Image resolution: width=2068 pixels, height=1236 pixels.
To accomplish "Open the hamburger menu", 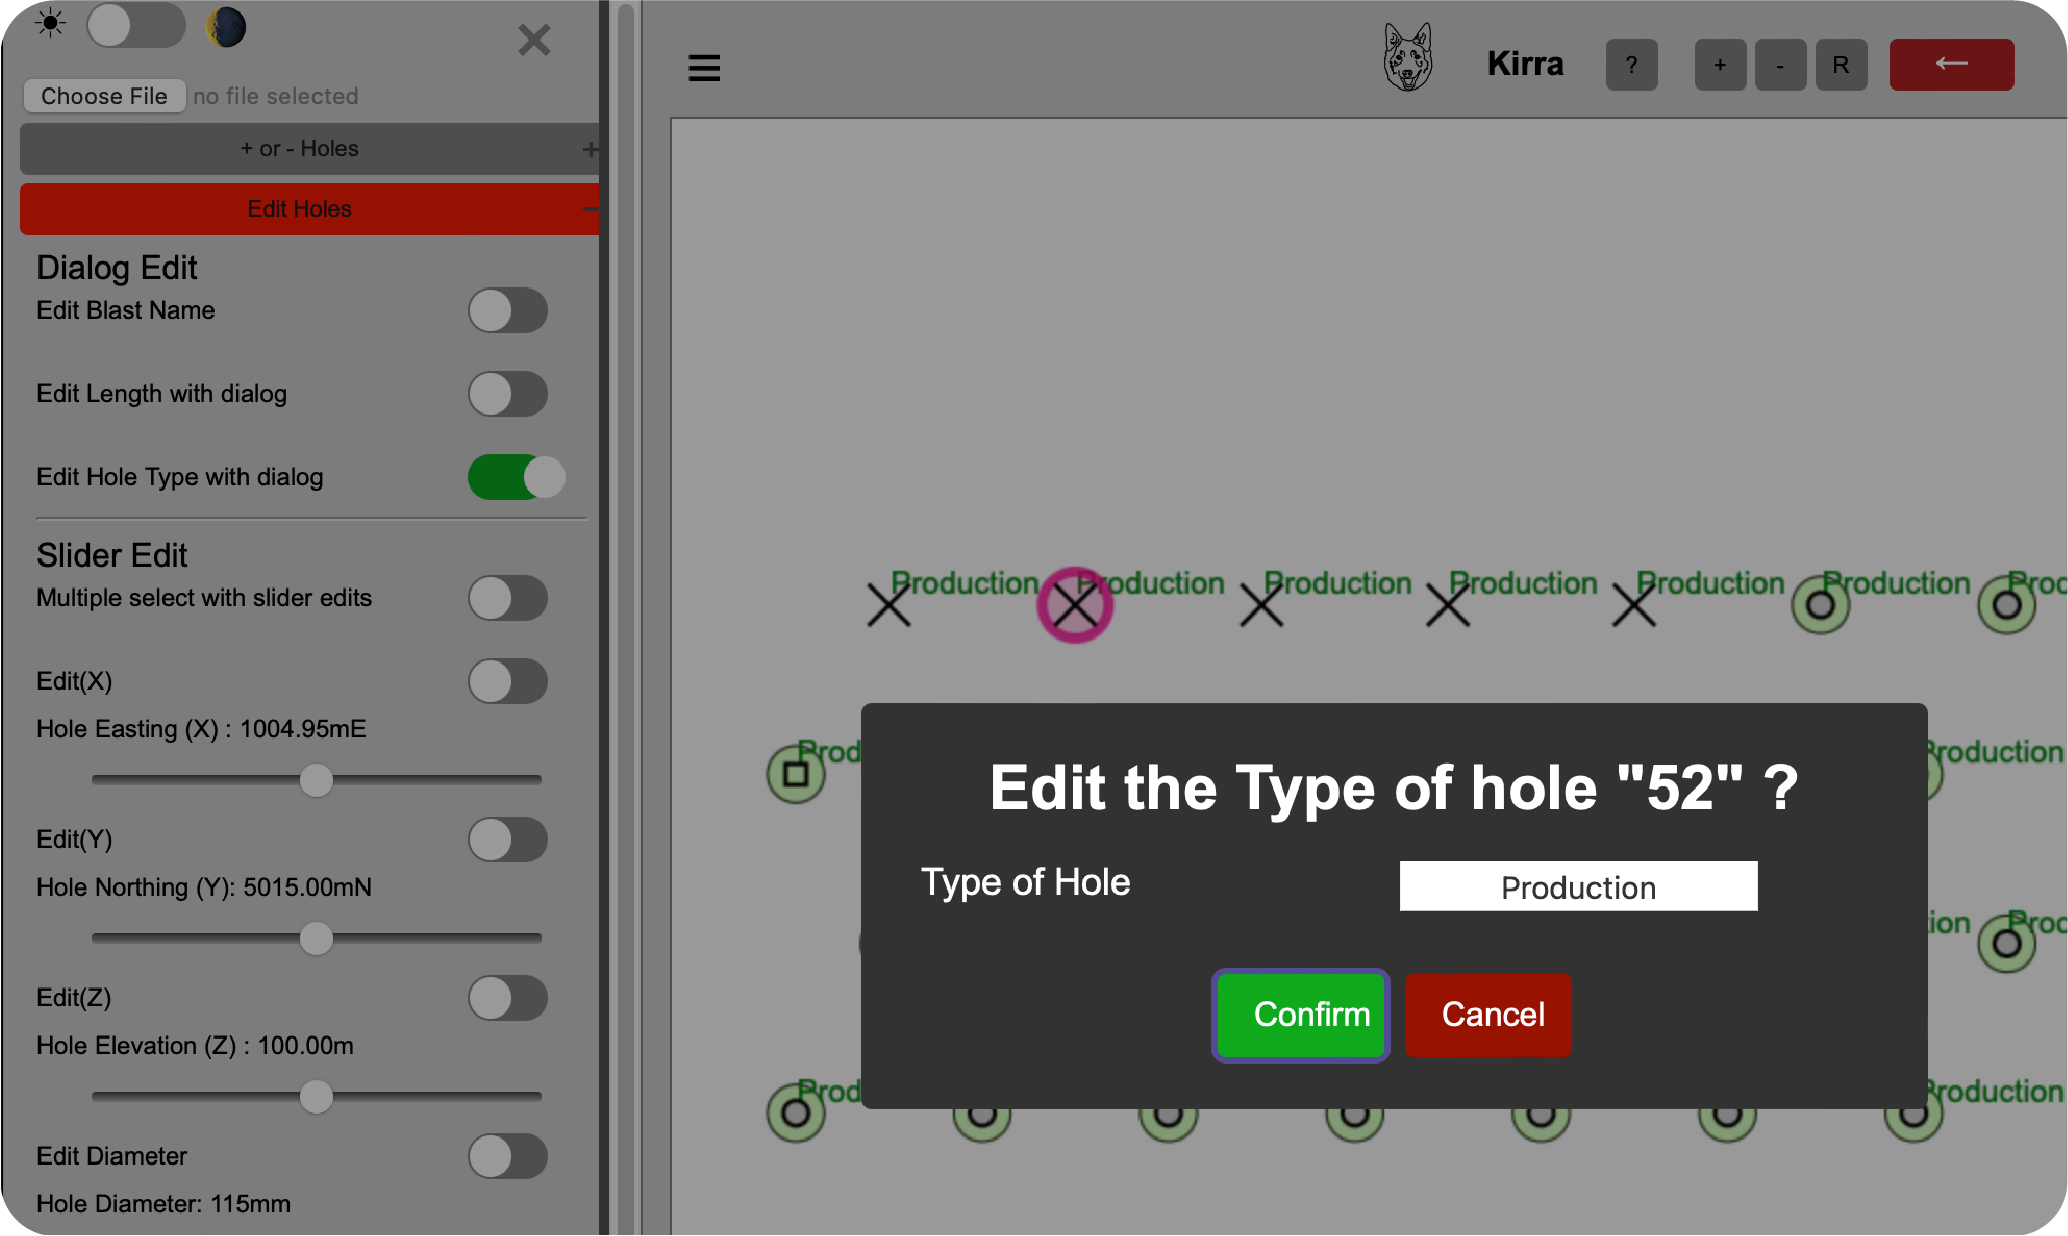I will (x=704, y=67).
